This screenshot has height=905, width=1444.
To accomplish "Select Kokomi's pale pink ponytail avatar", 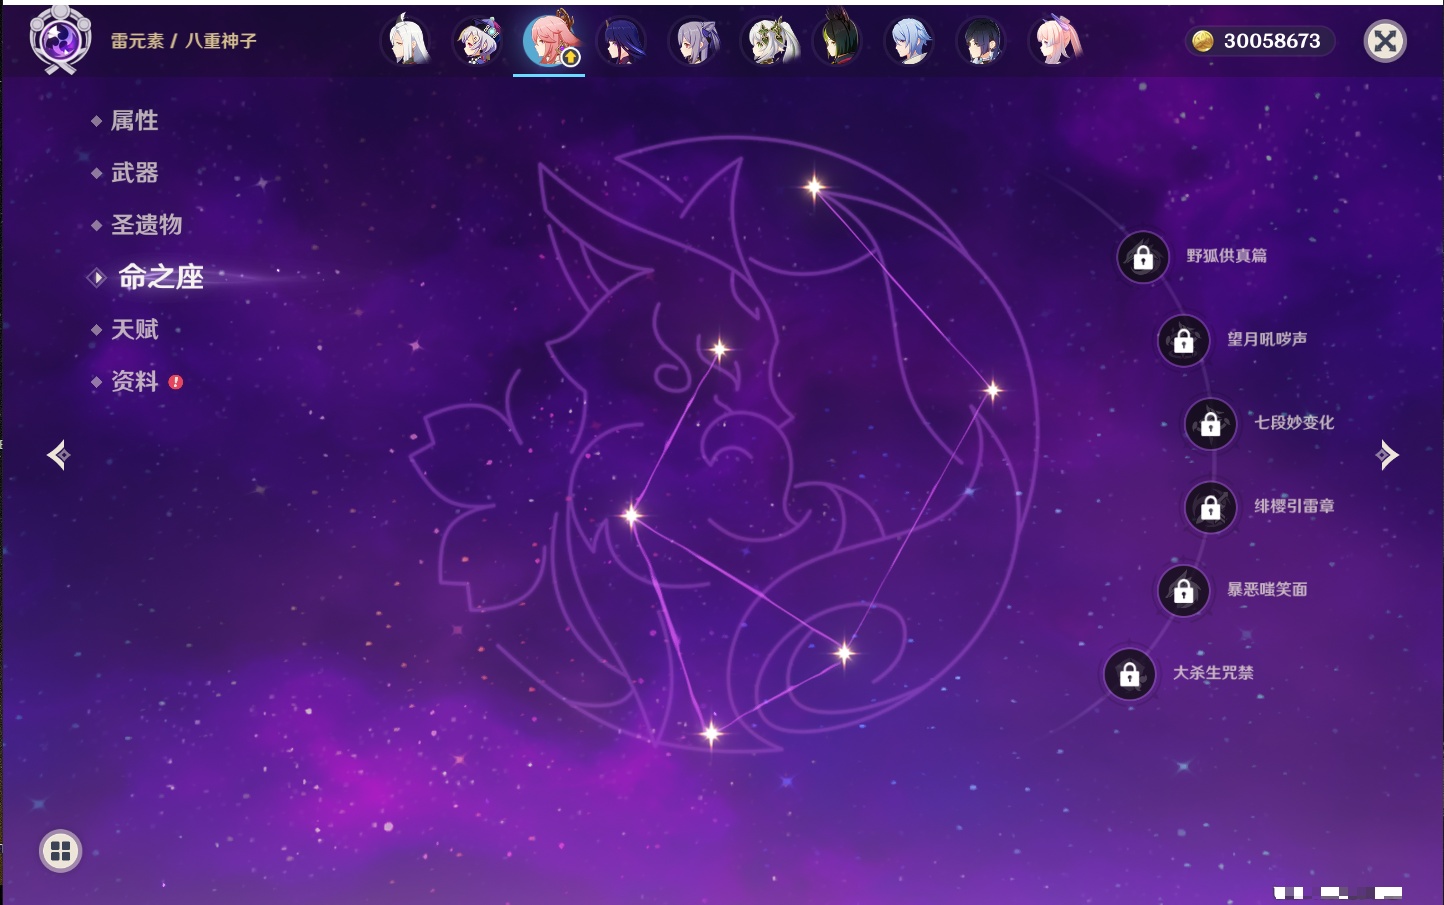I will tap(1056, 41).
